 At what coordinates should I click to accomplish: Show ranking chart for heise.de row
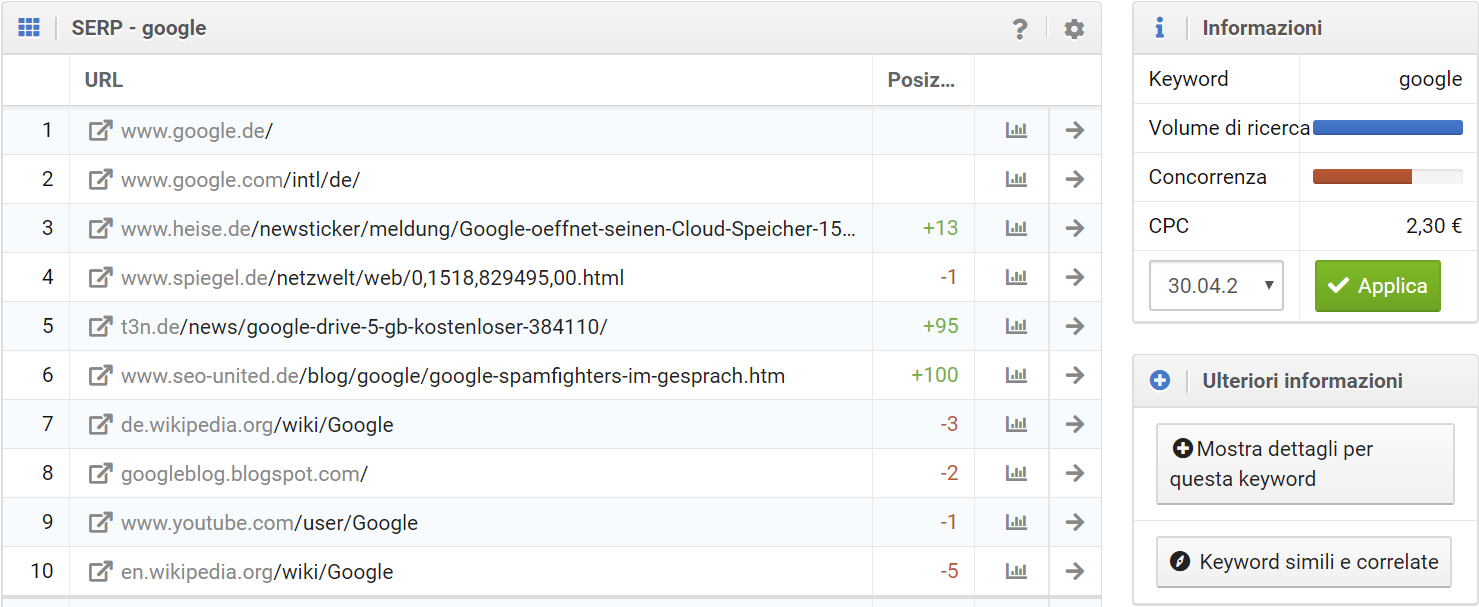point(1016,228)
